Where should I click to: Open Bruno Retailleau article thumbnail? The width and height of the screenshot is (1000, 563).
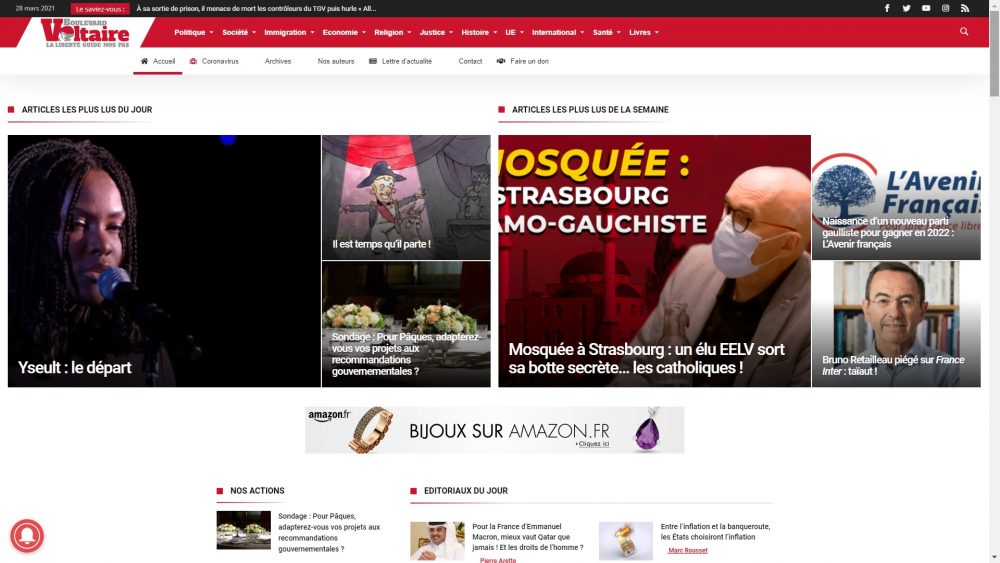pyautogui.click(x=896, y=324)
